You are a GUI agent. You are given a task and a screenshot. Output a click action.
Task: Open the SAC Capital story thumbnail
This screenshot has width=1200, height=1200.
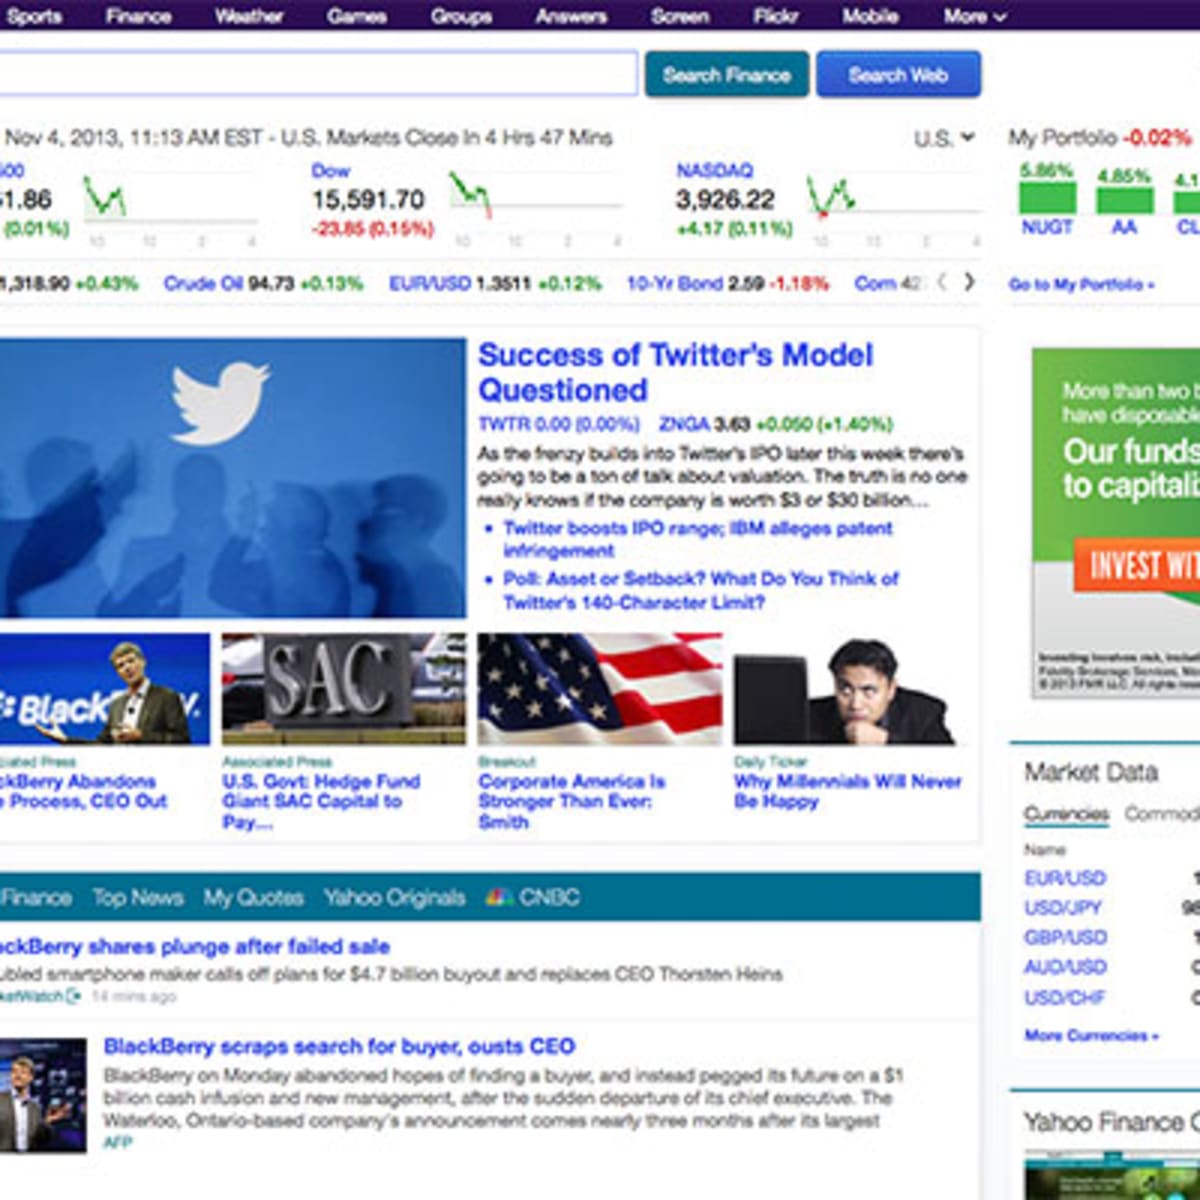click(x=343, y=689)
